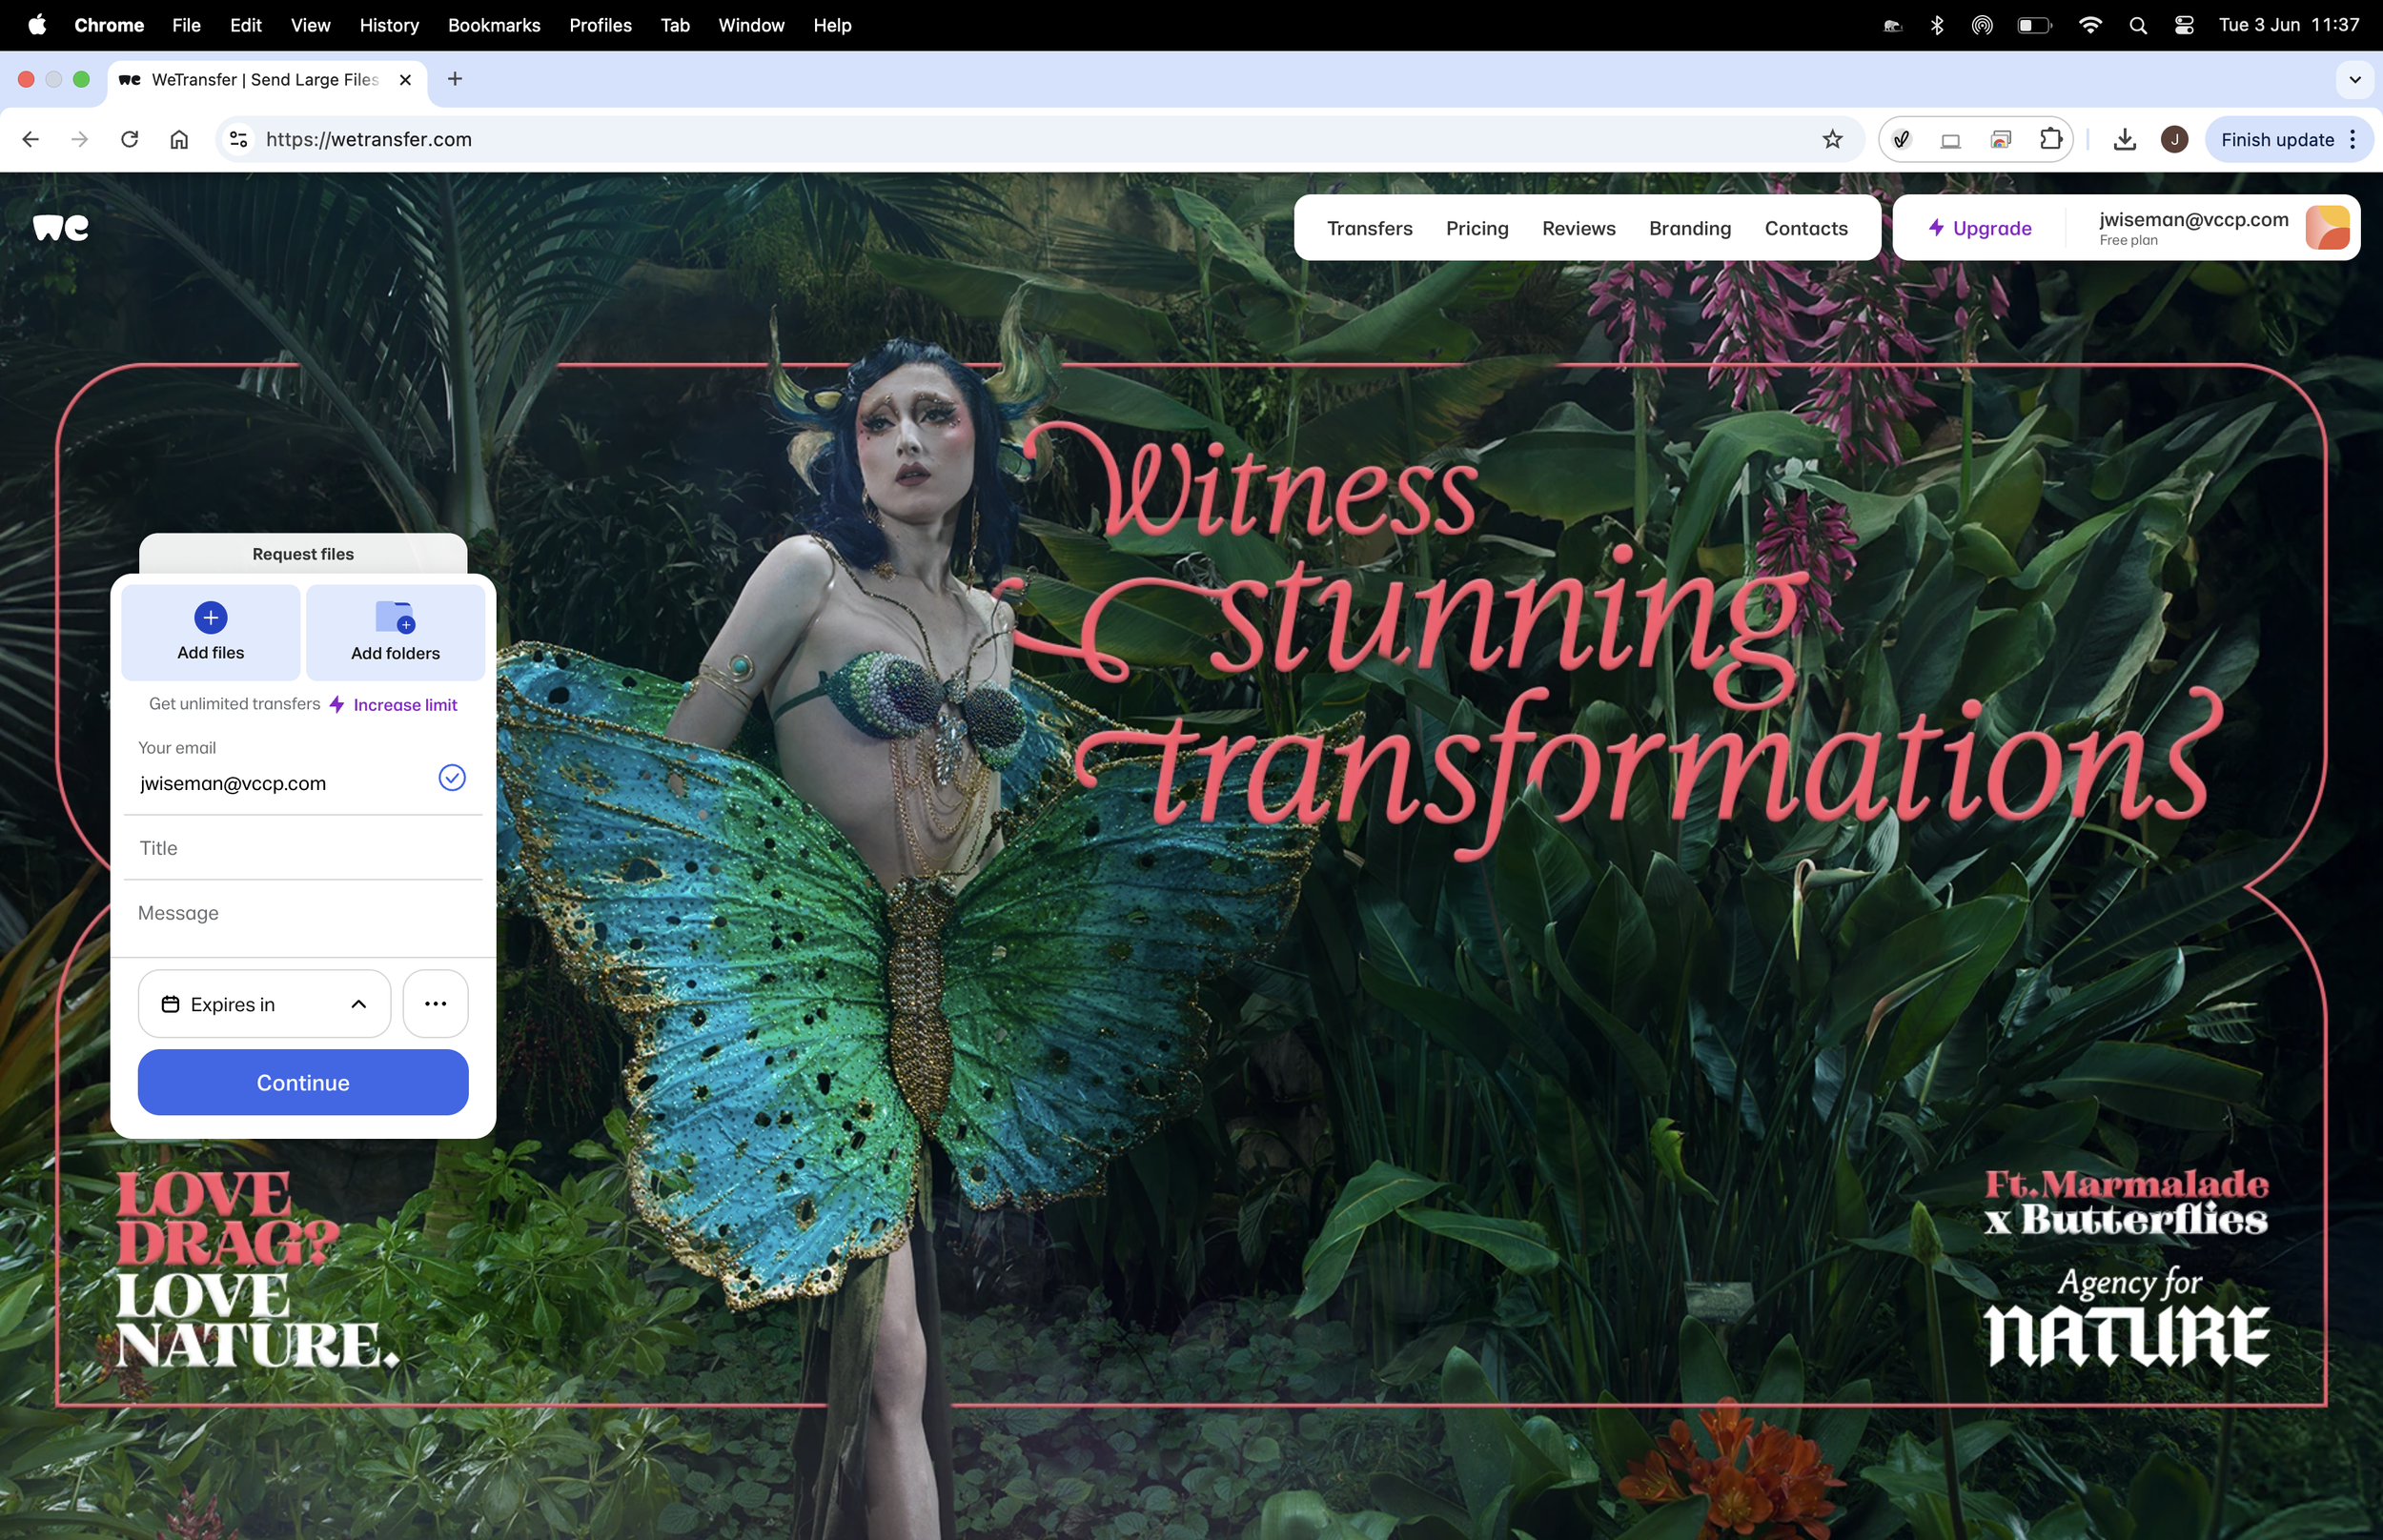This screenshot has height=1540, width=2383.
Task: Open Chrome three-dot menu beside Finish update
Action: coord(2353,140)
